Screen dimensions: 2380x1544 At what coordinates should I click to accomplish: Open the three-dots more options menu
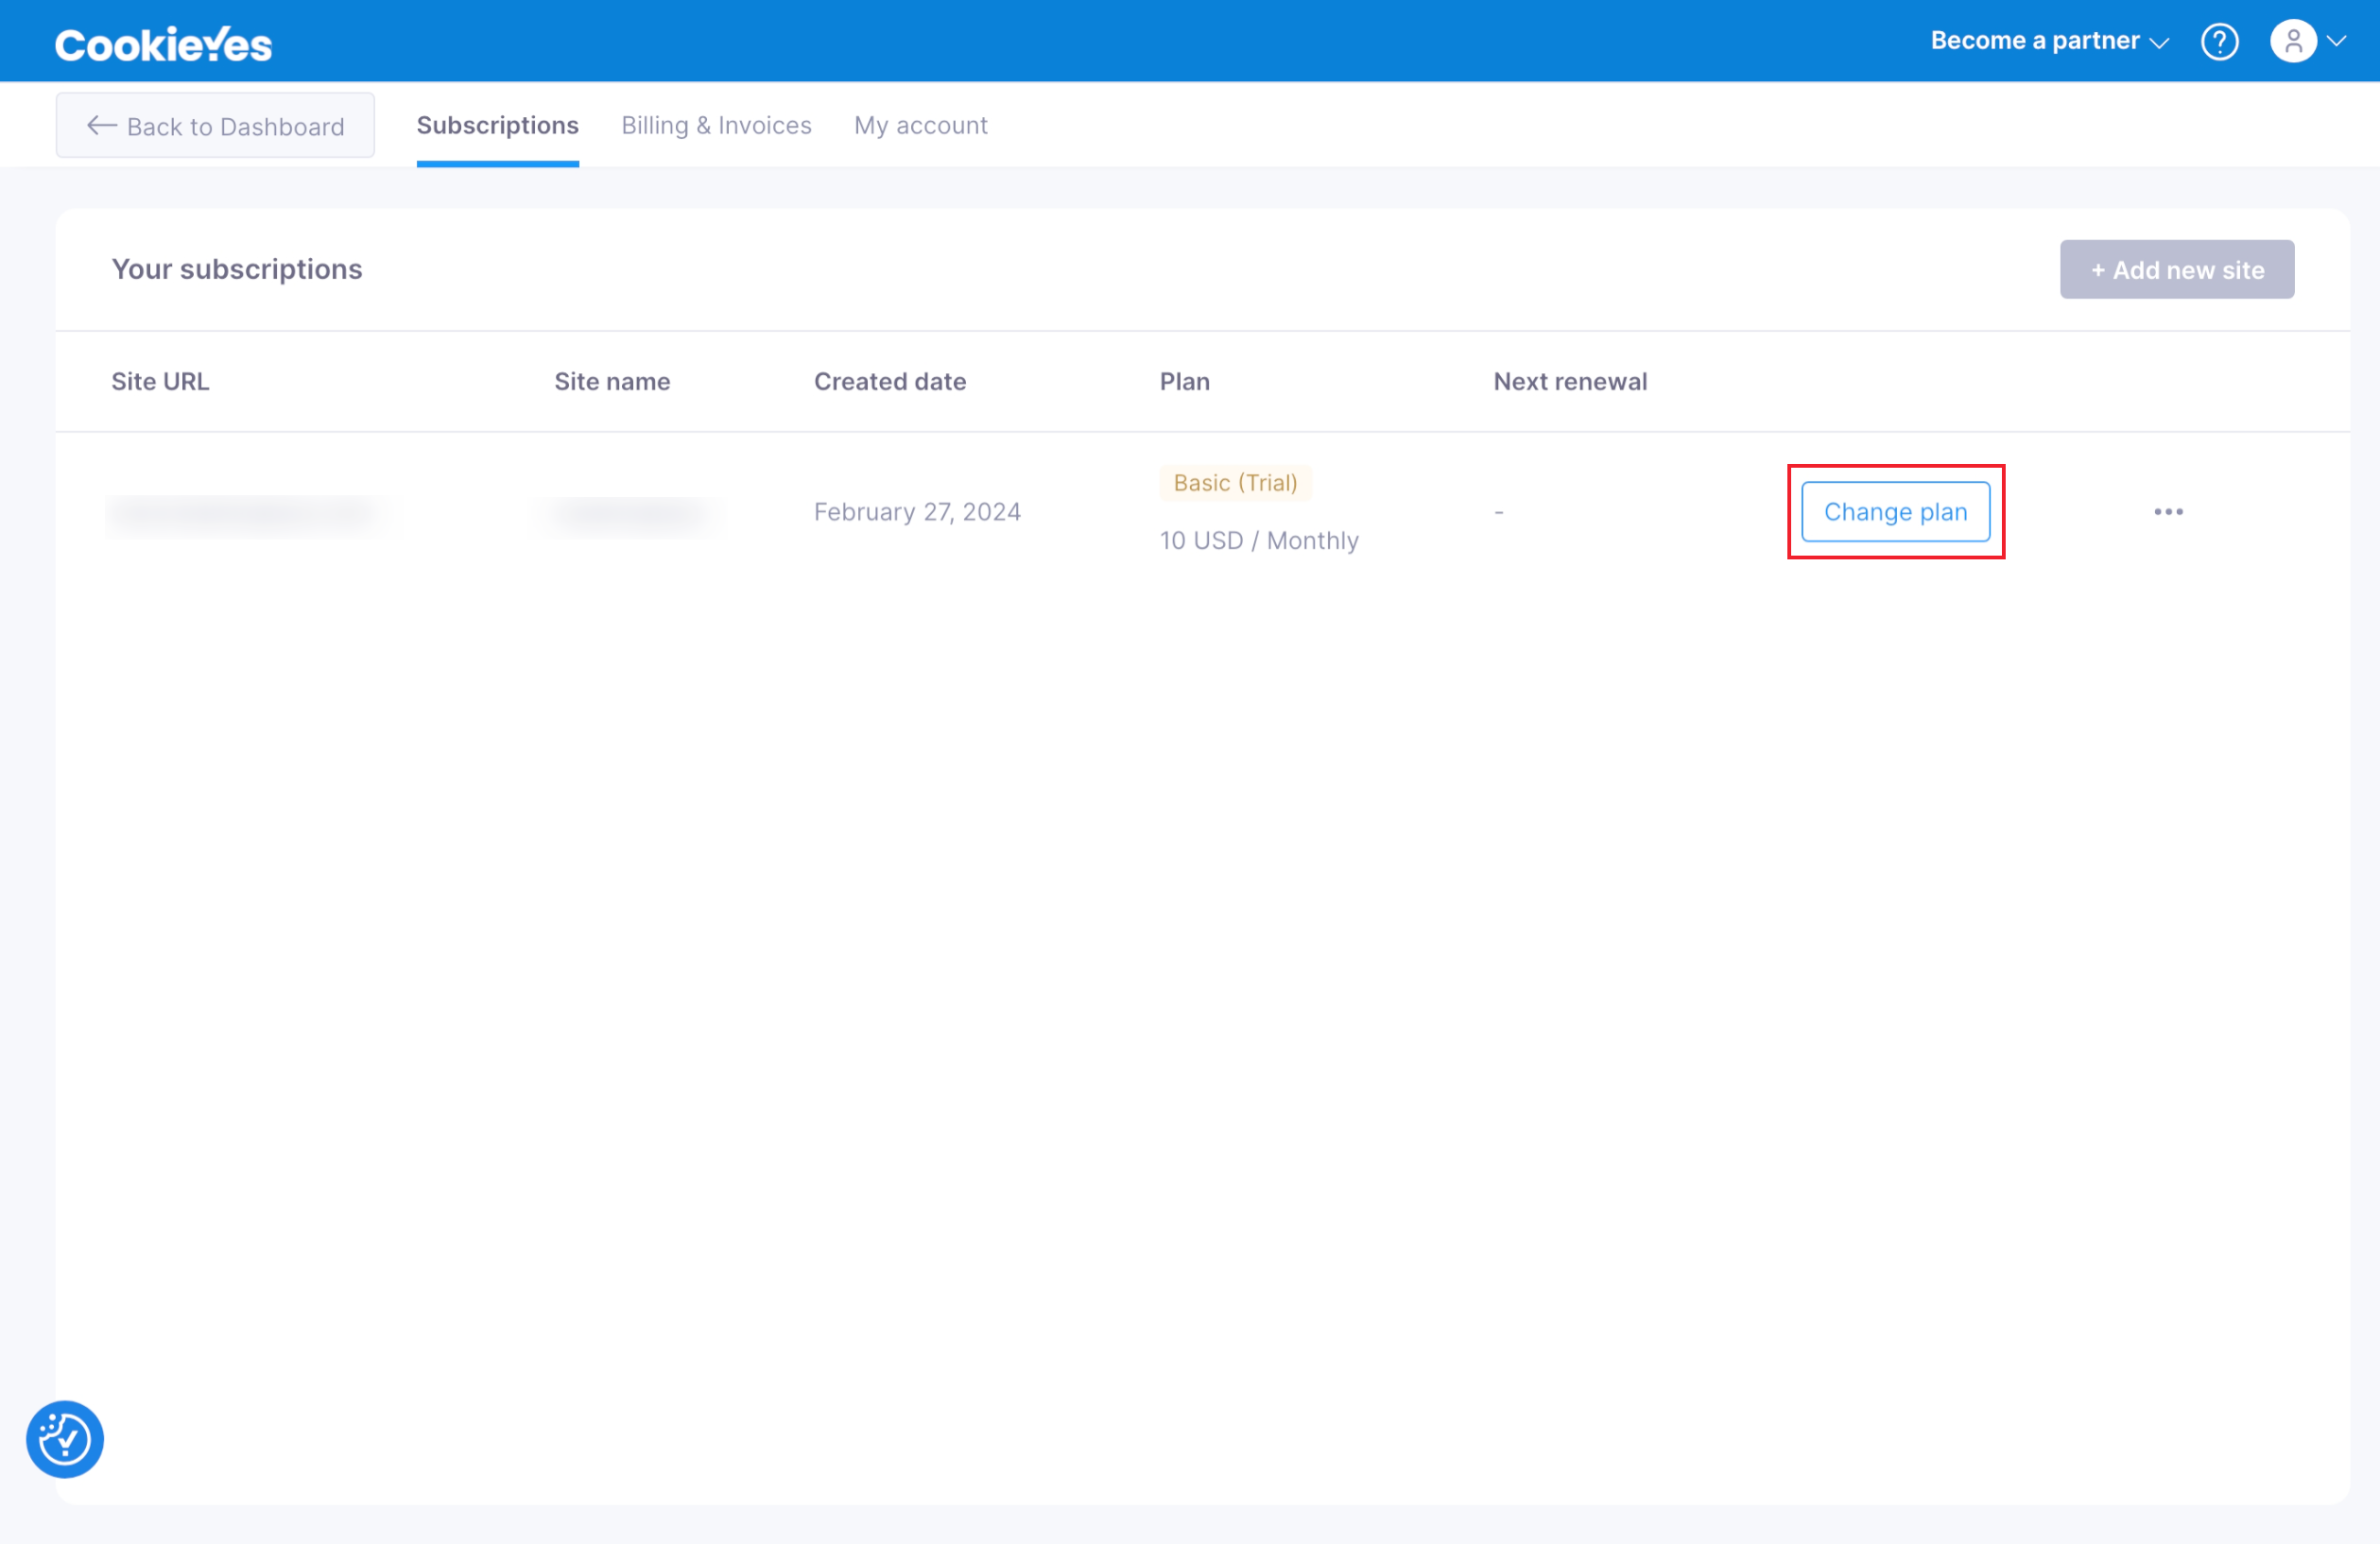(x=2168, y=512)
